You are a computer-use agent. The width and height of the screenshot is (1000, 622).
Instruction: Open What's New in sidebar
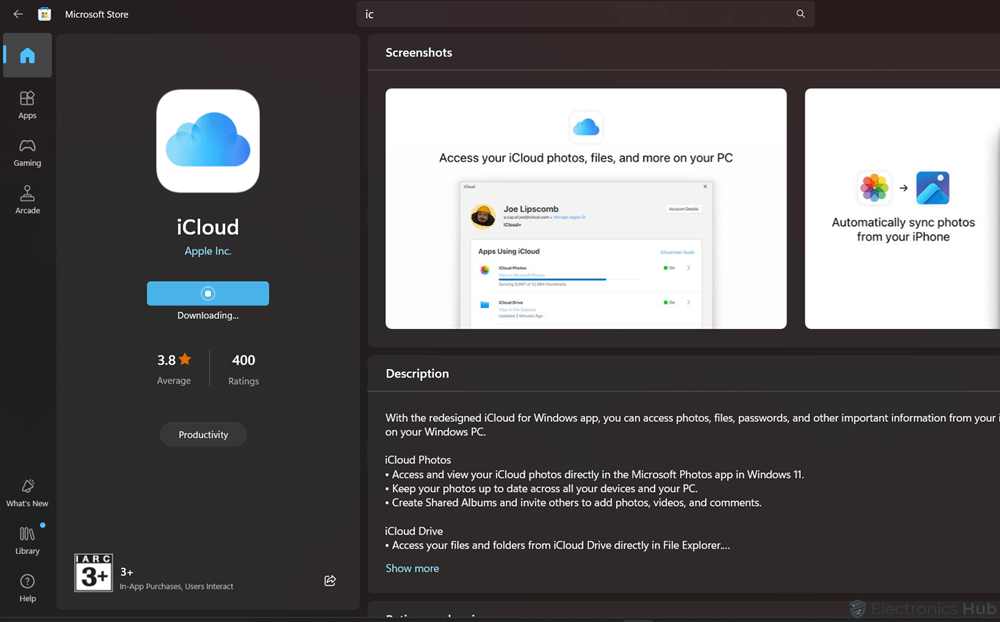point(27,492)
